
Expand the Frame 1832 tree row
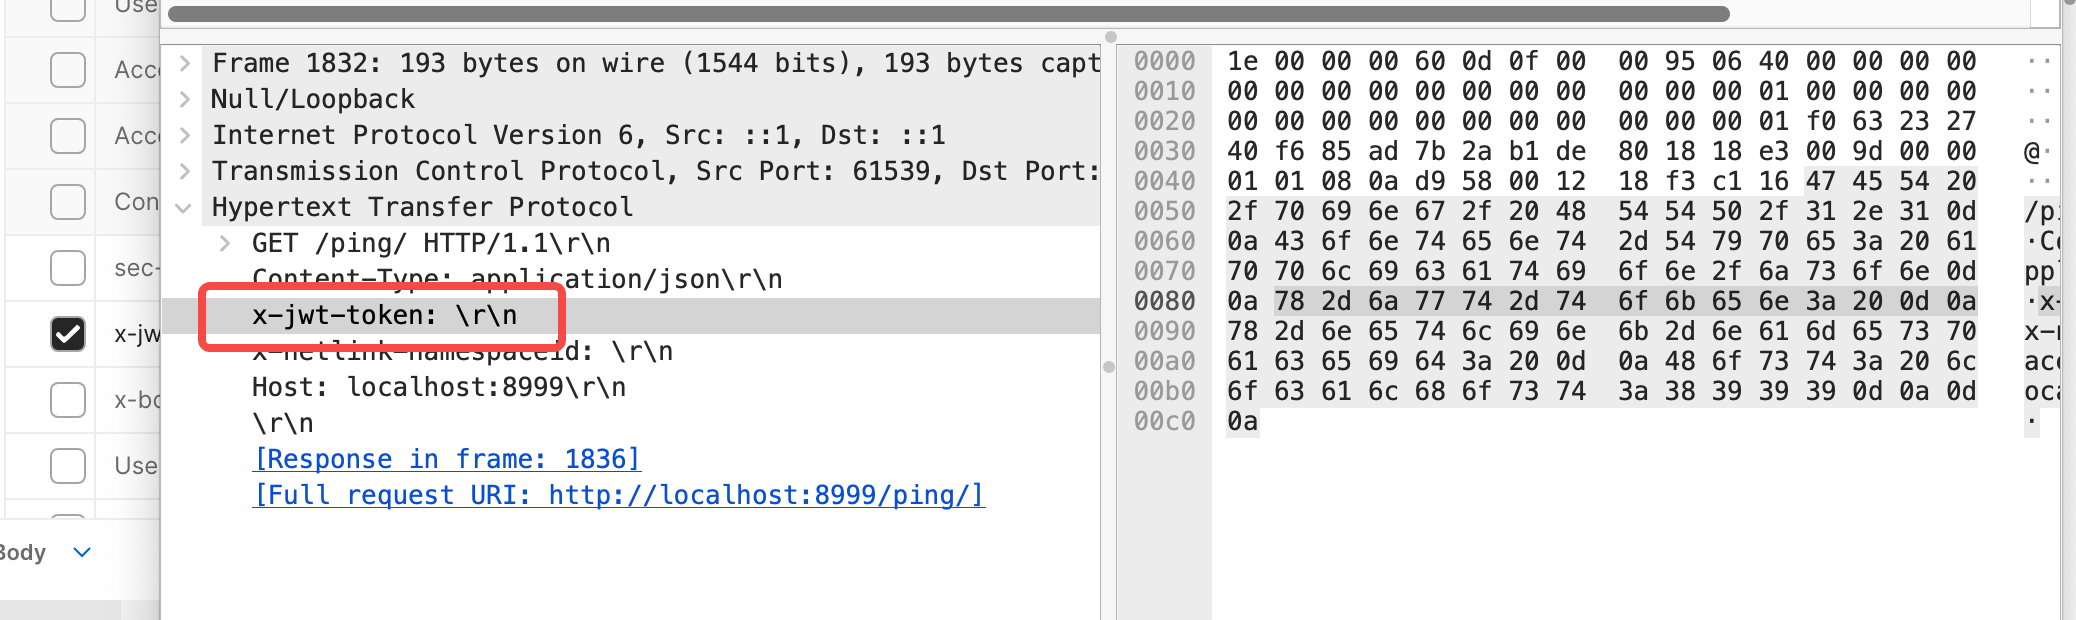click(185, 63)
